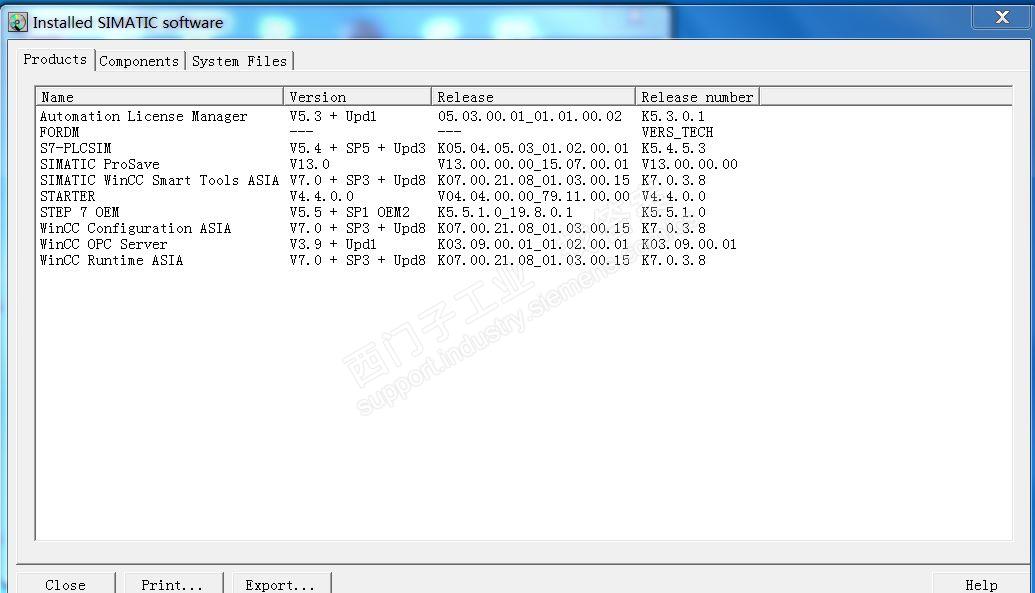Select STEP 7 OEM entry
Image resolution: width=1035 pixels, height=593 pixels.
coord(79,212)
